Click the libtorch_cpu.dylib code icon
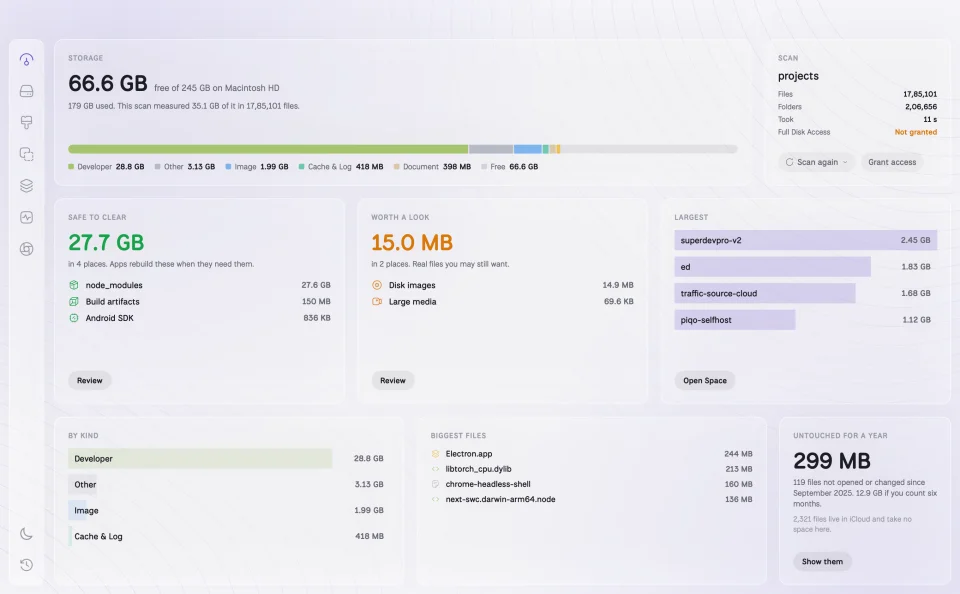 [435, 469]
